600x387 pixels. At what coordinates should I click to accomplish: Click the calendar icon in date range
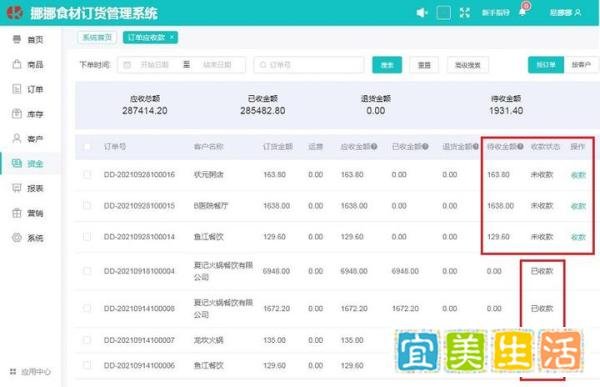[127, 65]
